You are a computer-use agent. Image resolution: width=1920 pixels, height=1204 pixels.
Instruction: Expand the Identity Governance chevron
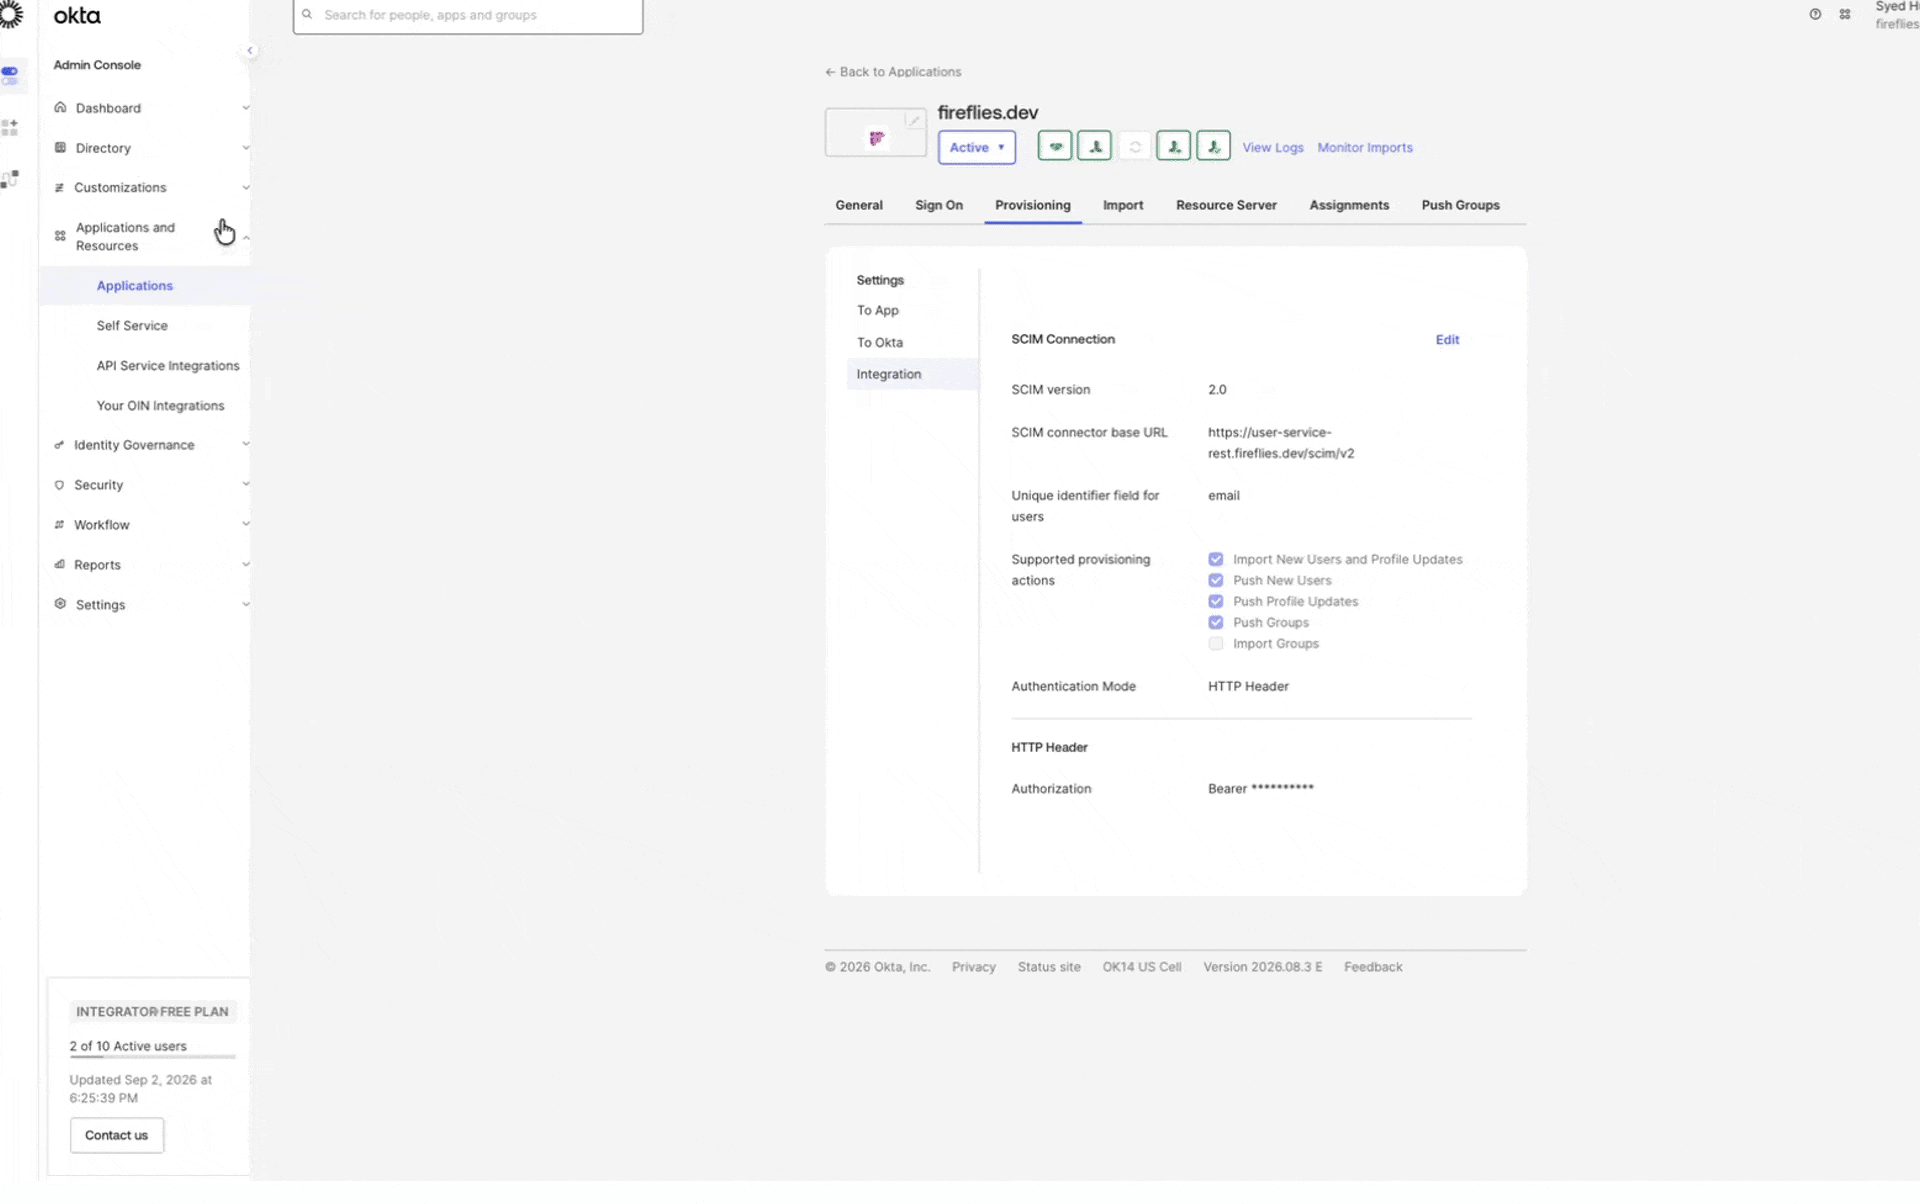pyautogui.click(x=246, y=445)
